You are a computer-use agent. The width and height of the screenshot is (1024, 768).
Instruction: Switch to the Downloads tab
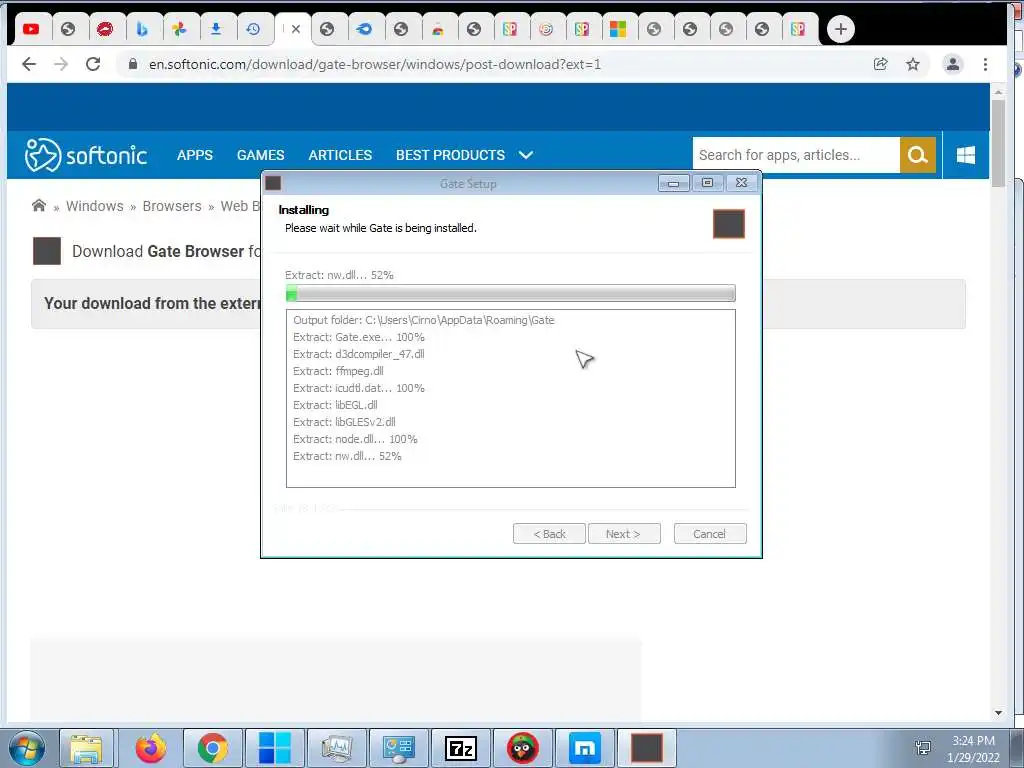216,29
